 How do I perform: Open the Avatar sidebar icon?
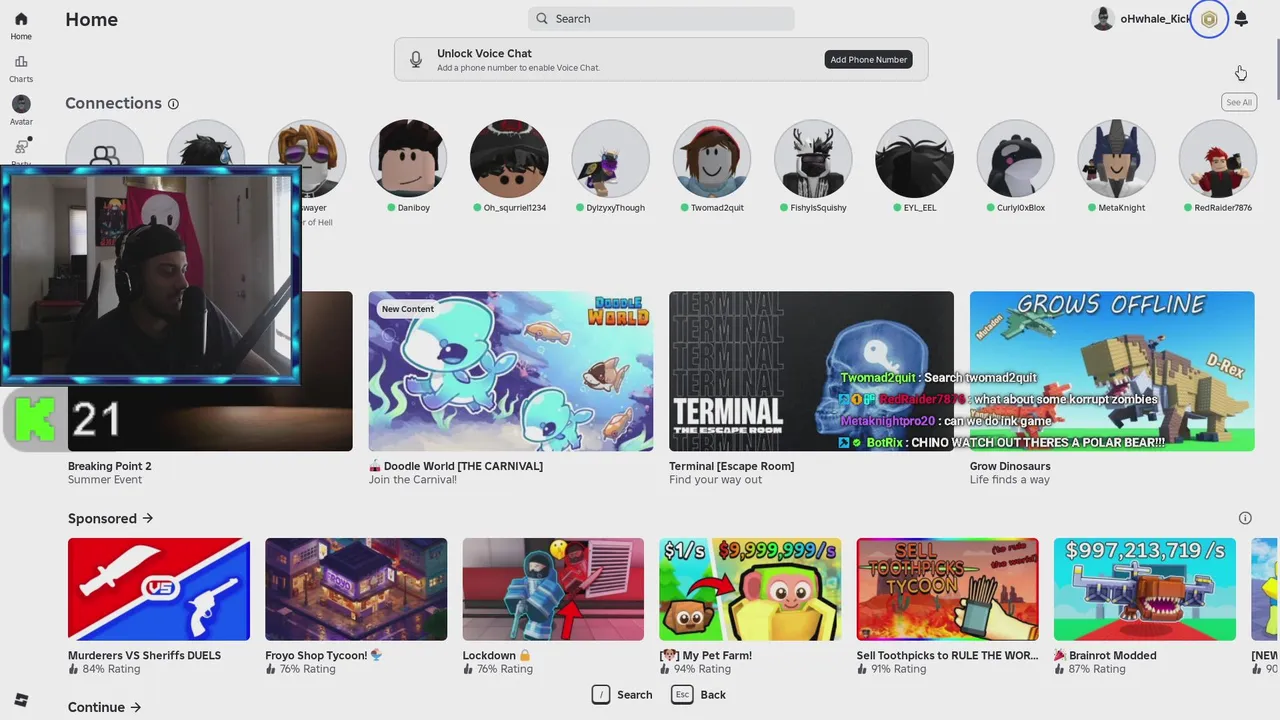click(x=21, y=104)
